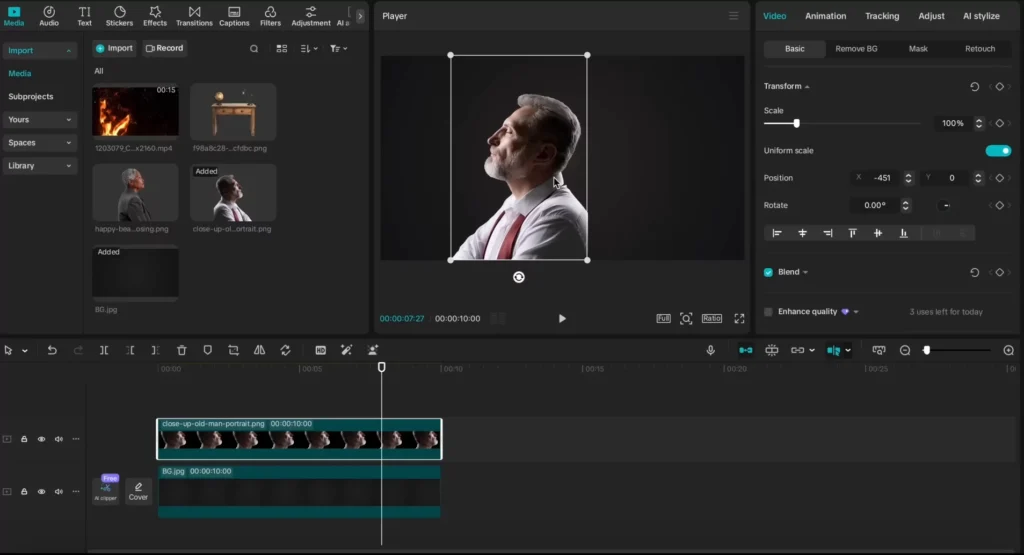Open the Player panel menu
The height and width of the screenshot is (555, 1024).
tap(733, 16)
